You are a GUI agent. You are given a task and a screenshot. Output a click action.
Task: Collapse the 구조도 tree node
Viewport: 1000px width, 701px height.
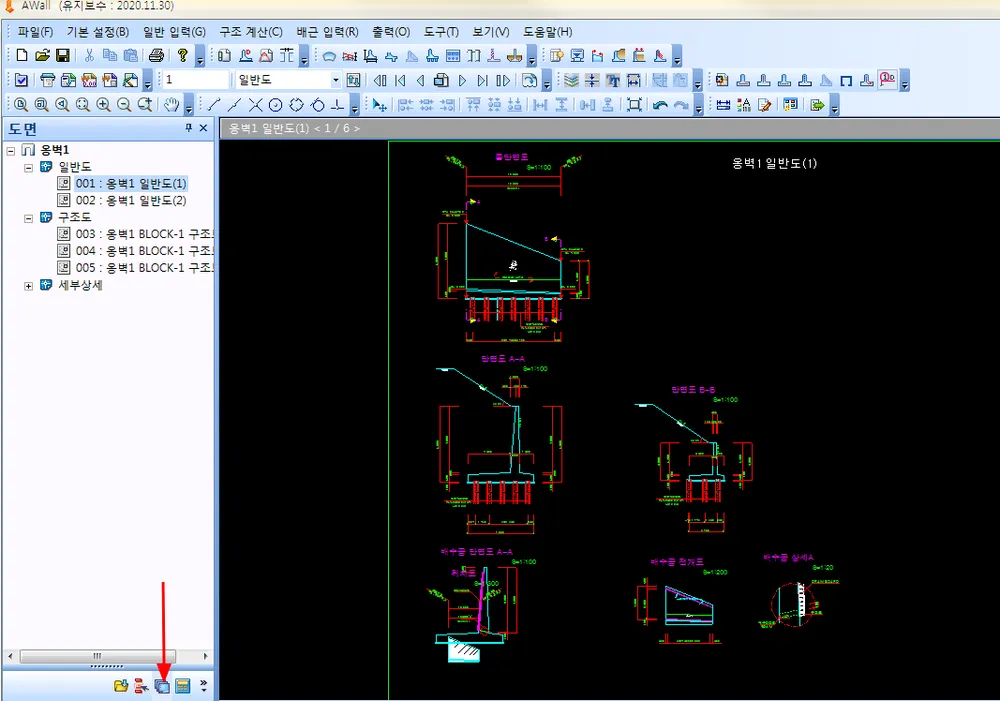pos(28,218)
